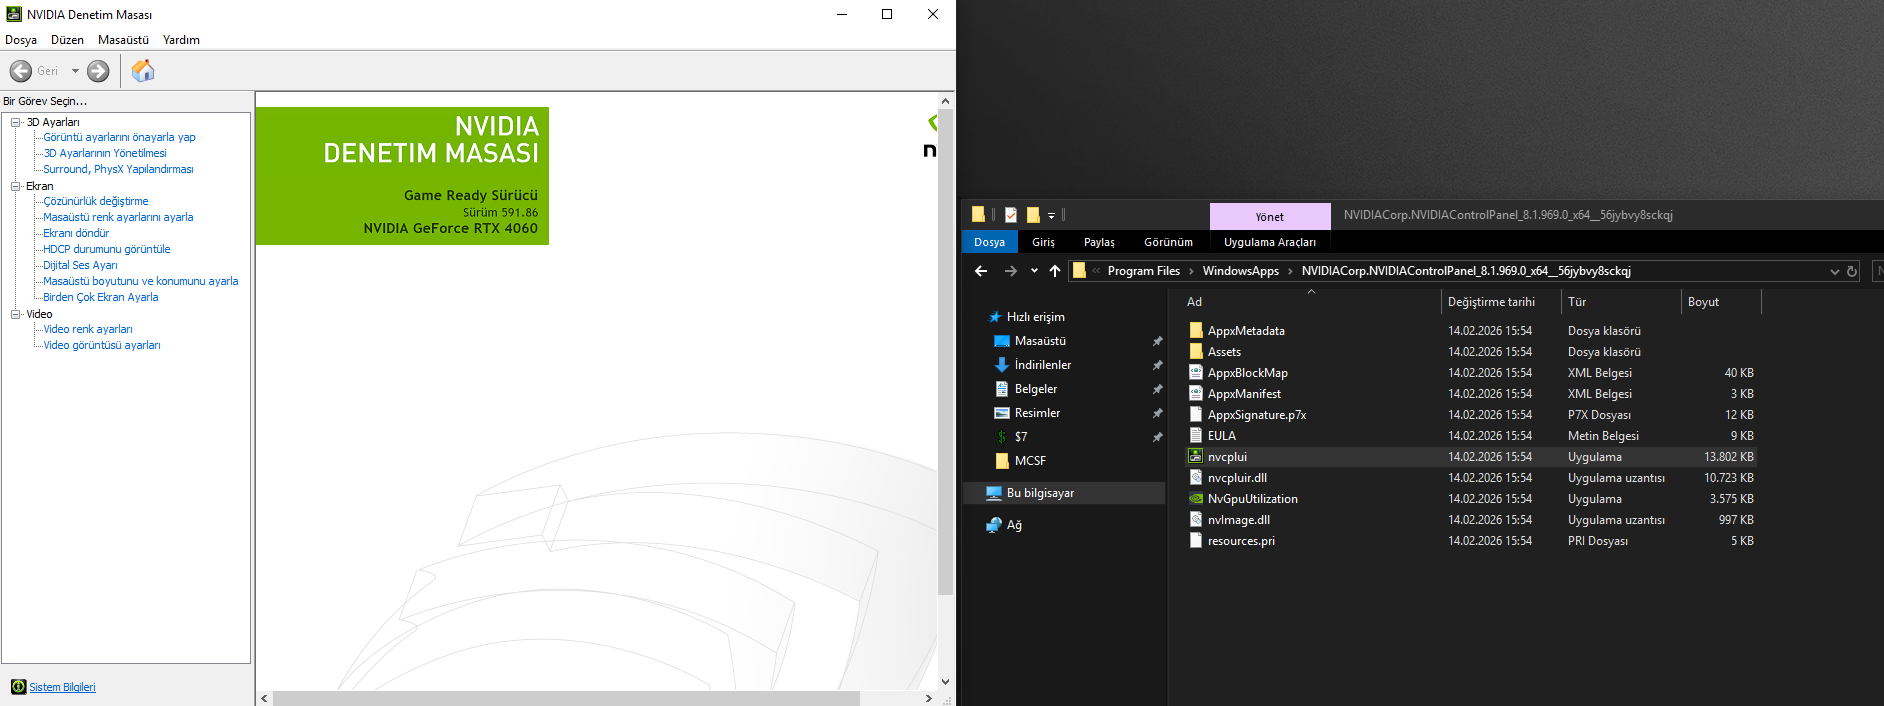Screen dimensions: 1884x706
Task: Select the nvcplui application file
Action: click(x=1227, y=457)
